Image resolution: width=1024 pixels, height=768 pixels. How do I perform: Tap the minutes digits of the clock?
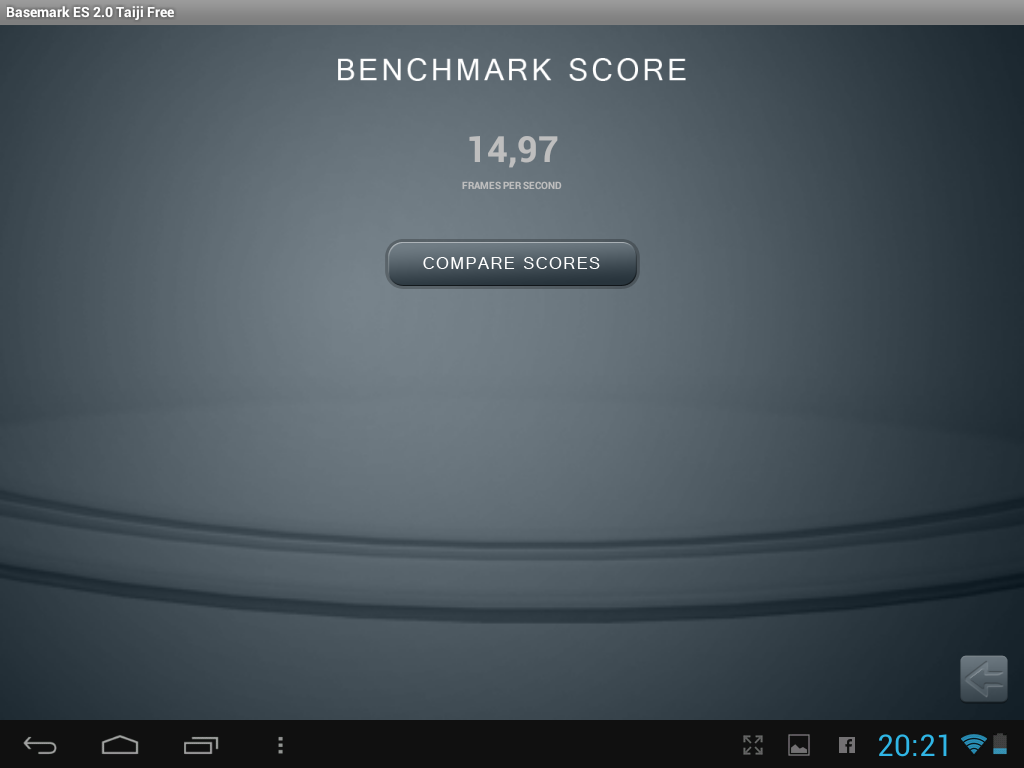[935, 745]
